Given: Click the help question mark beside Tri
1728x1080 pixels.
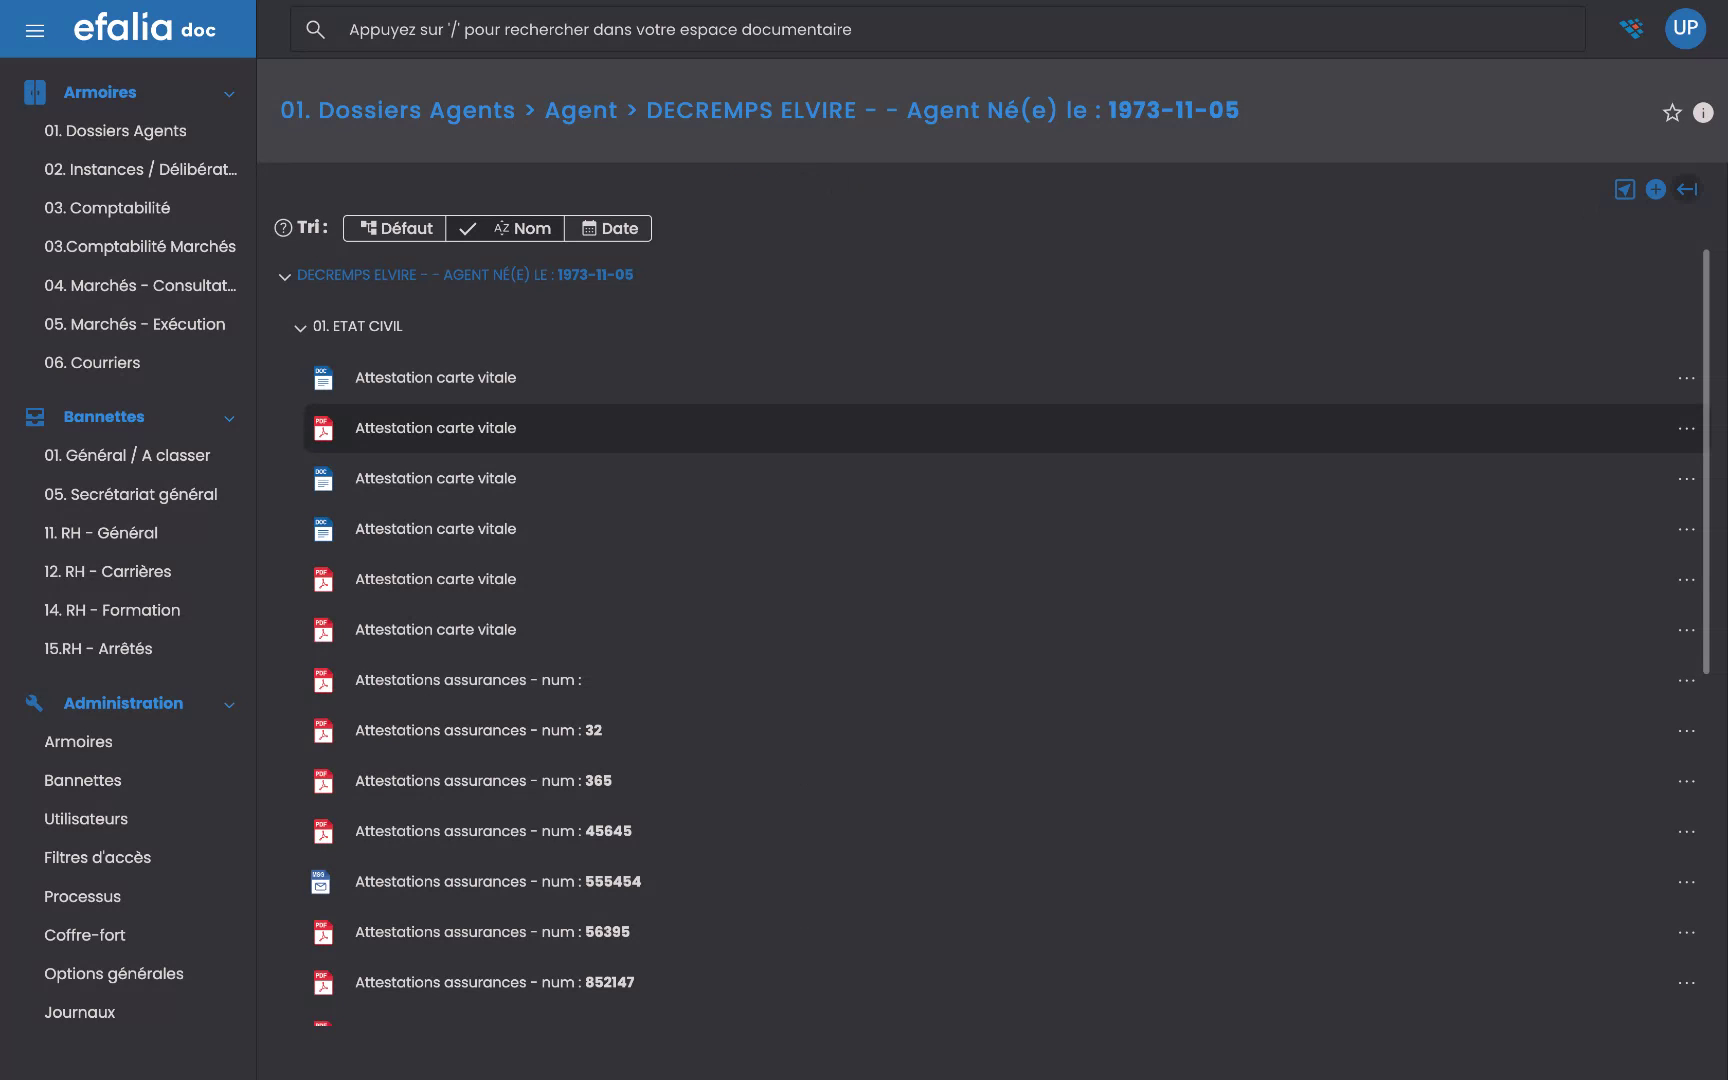Looking at the screenshot, I should 283,227.
